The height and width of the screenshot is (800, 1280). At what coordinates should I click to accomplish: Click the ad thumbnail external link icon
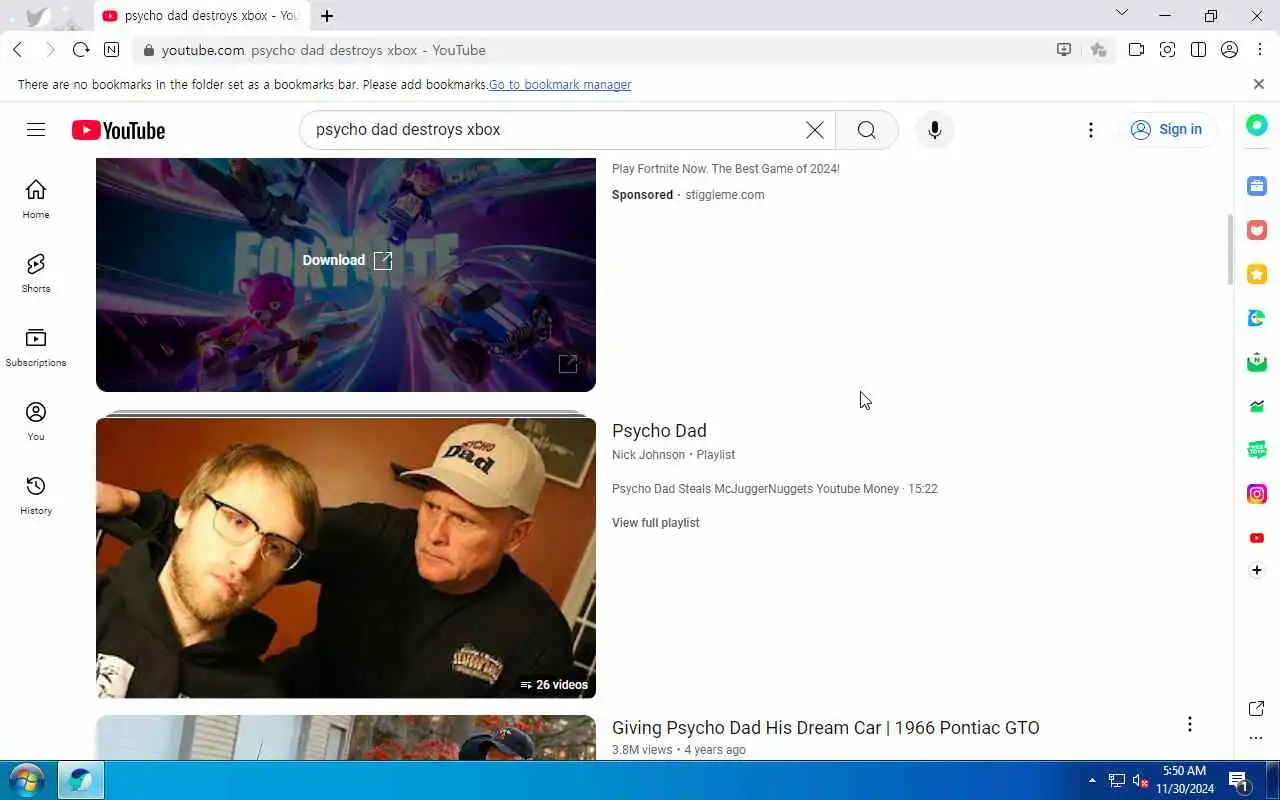click(x=568, y=364)
